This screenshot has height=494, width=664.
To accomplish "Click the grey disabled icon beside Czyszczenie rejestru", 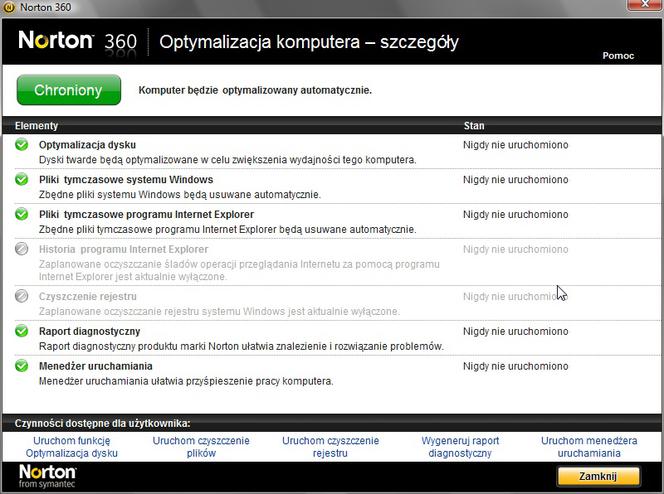I will click(22, 296).
